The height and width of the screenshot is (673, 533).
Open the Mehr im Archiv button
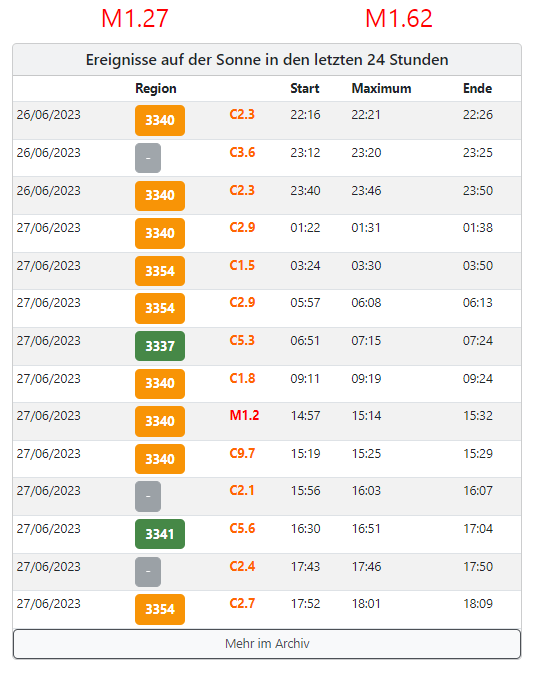pos(266,644)
